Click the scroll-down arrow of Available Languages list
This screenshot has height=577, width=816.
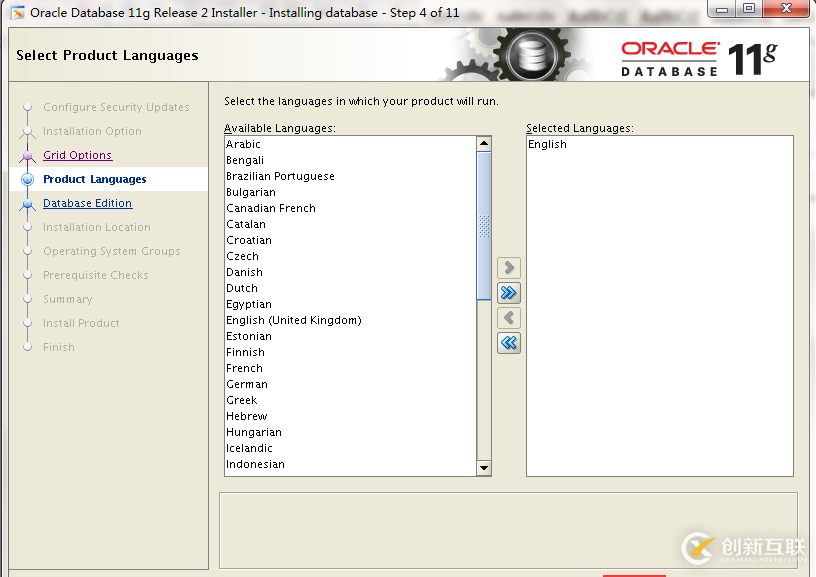[484, 468]
